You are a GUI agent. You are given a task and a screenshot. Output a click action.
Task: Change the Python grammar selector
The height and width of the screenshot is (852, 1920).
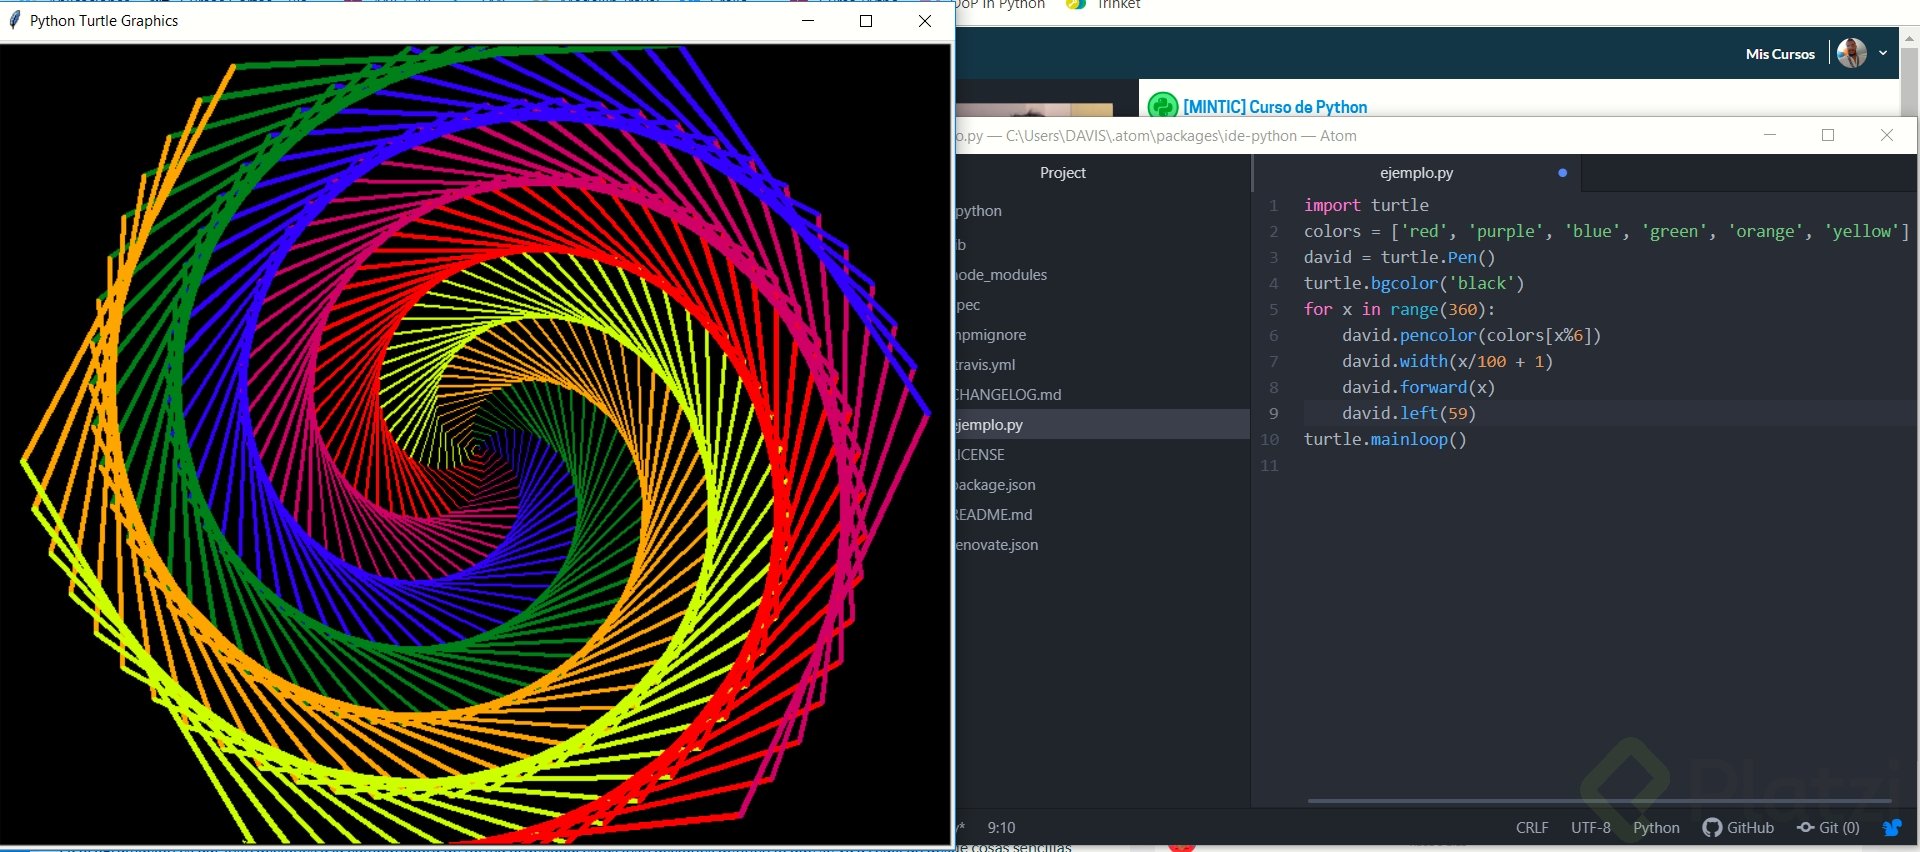coord(1656,828)
